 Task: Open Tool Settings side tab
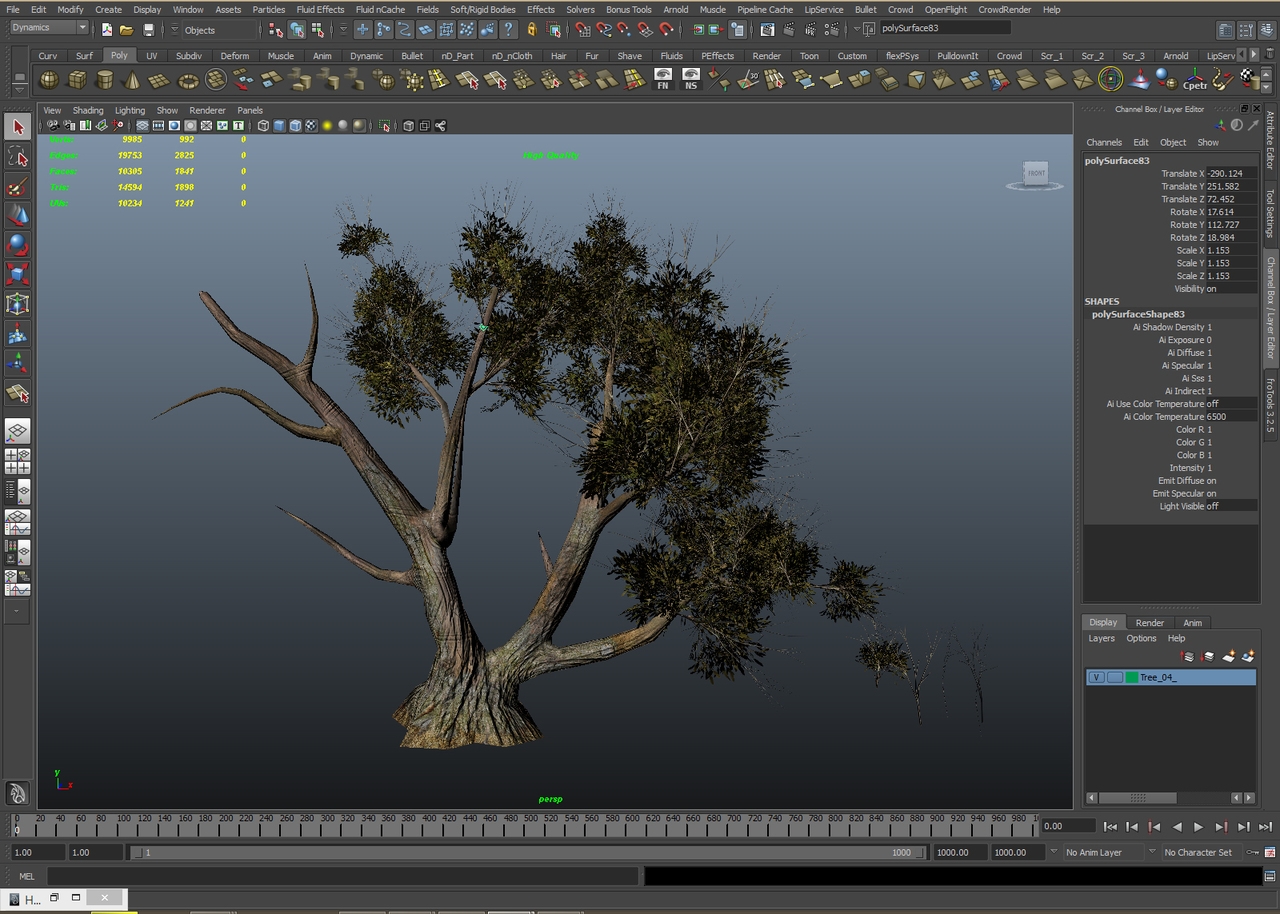[1270, 213]
